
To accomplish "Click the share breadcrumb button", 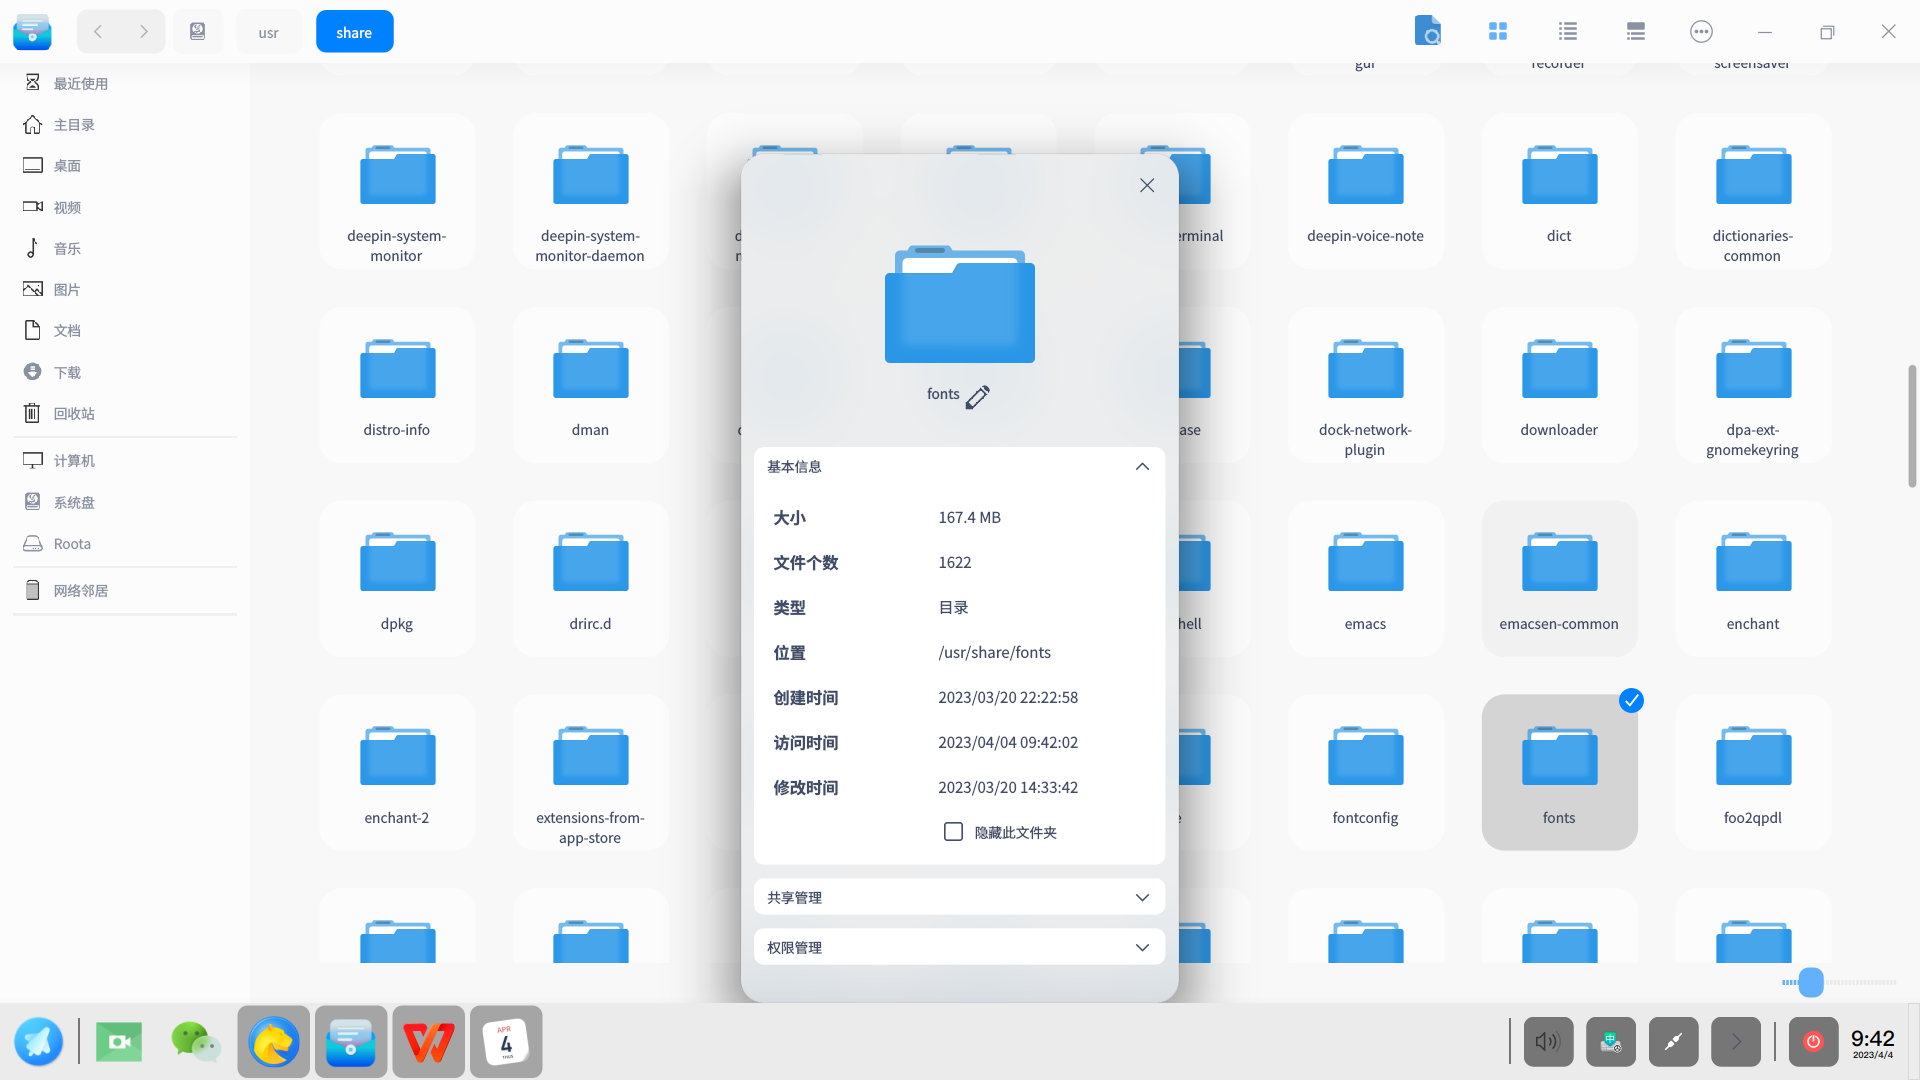I will click(x=354, y=31).
